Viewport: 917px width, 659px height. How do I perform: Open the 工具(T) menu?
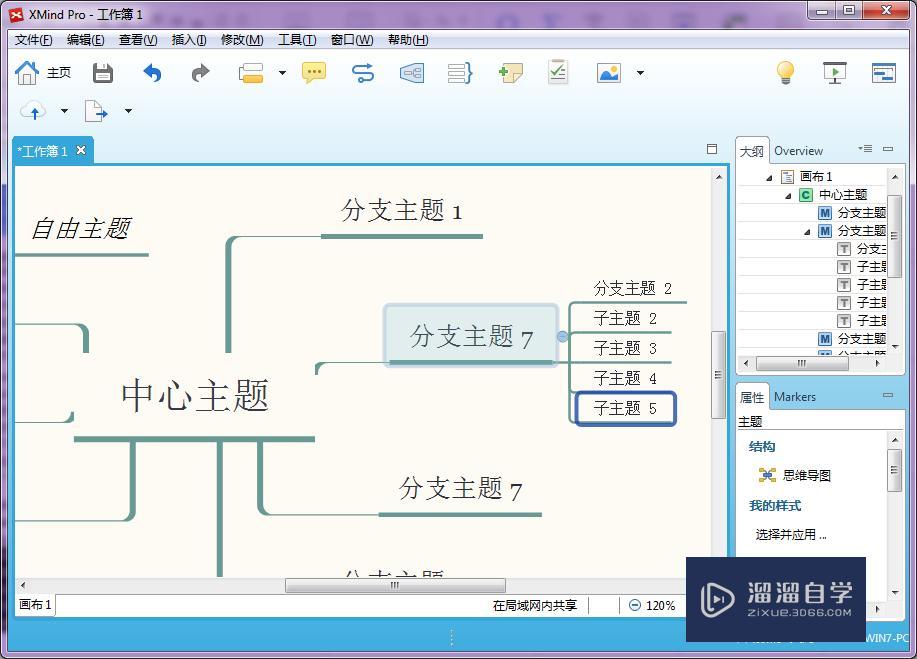pyautogui.click(x=297, y=40)
